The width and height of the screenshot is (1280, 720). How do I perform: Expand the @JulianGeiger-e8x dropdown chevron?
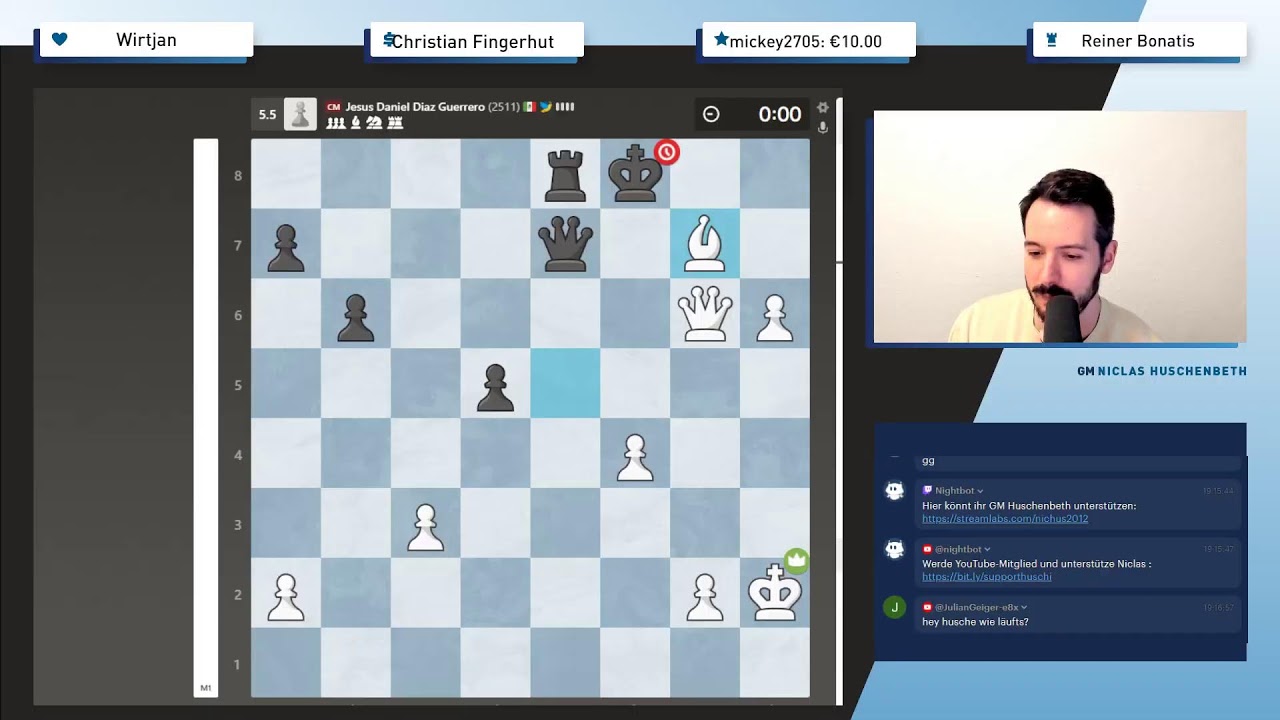pyautogui.click(x=1024, y=607)
